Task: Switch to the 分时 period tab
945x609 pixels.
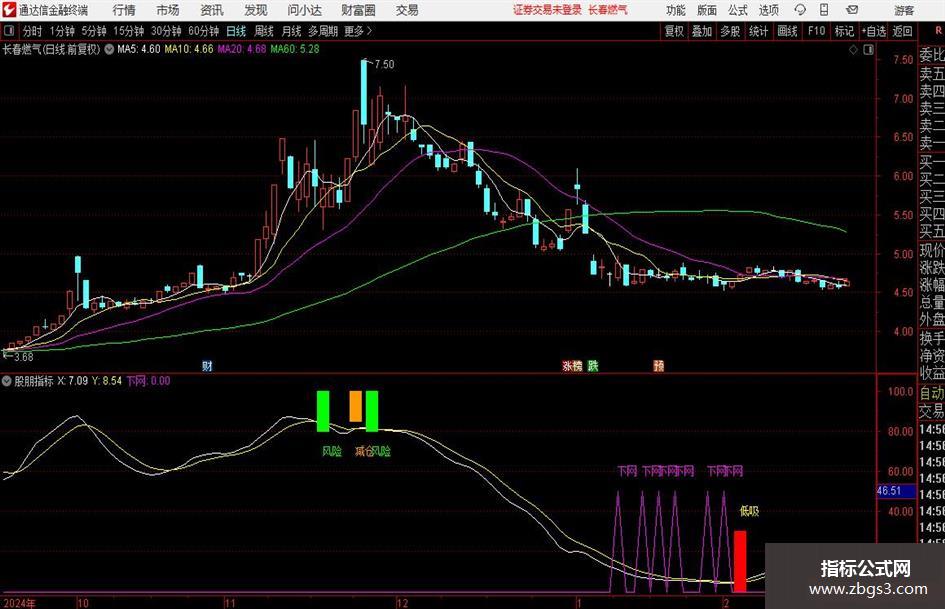Action: 33,31
